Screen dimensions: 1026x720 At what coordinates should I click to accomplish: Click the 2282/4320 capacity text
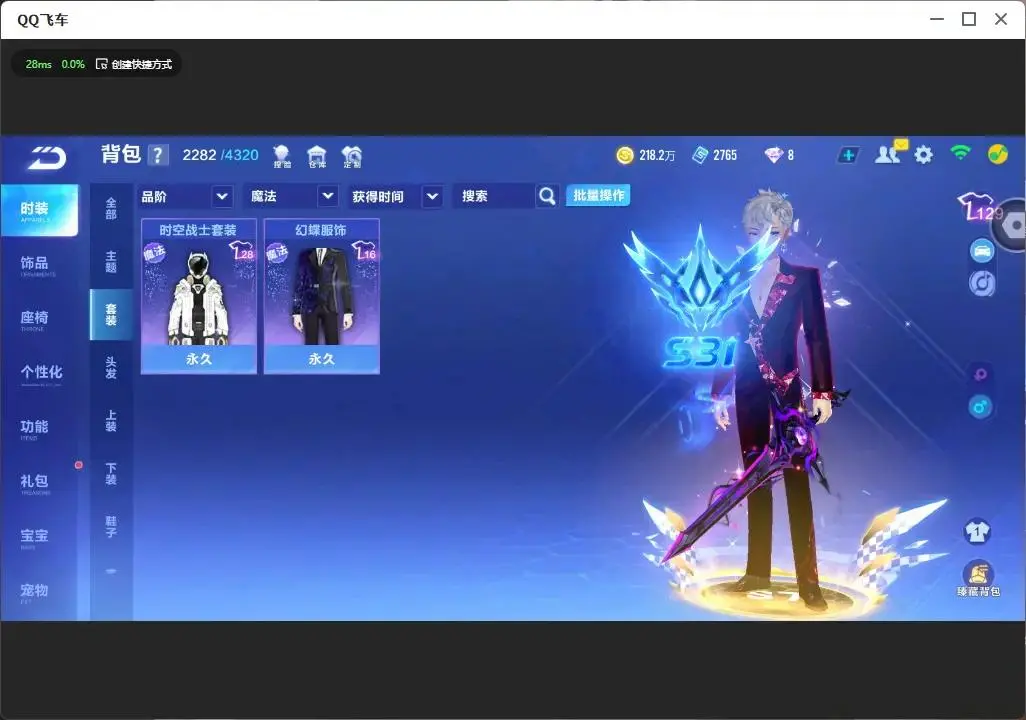tap(221, 155)
